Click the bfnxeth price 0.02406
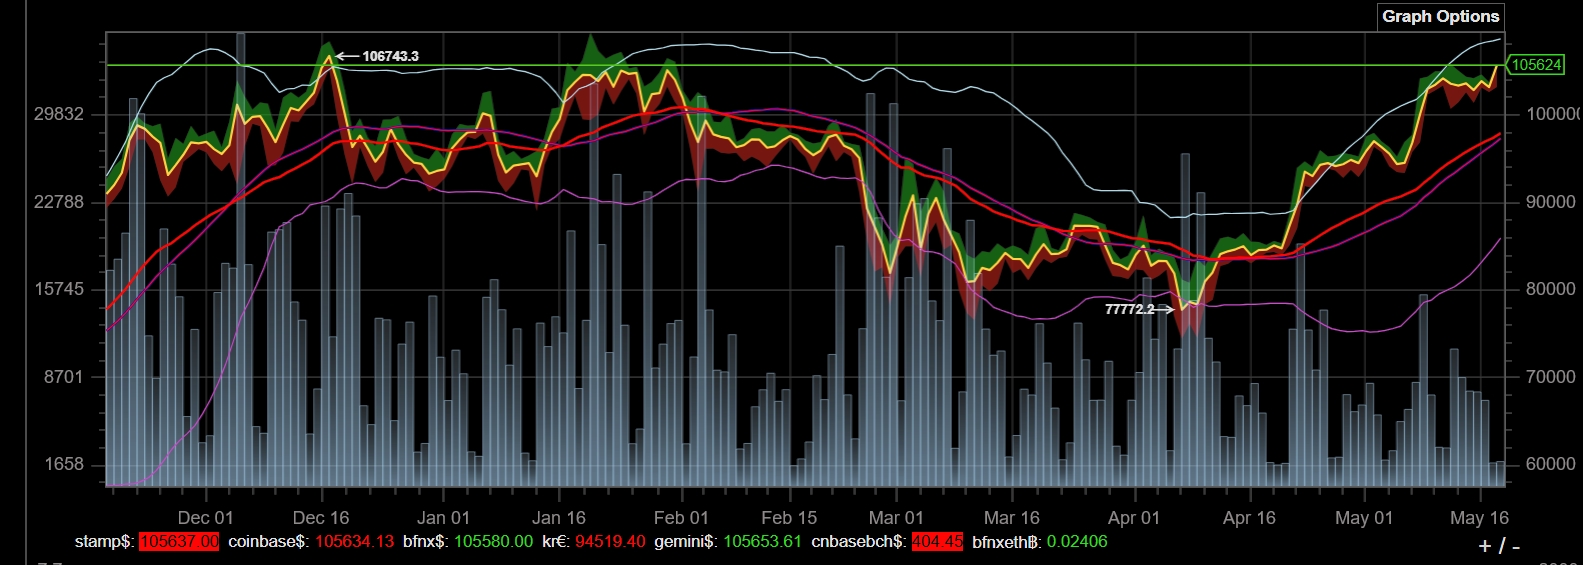Image resolution: width=1583 pixels, height=565 pixels. [1077, 542]
